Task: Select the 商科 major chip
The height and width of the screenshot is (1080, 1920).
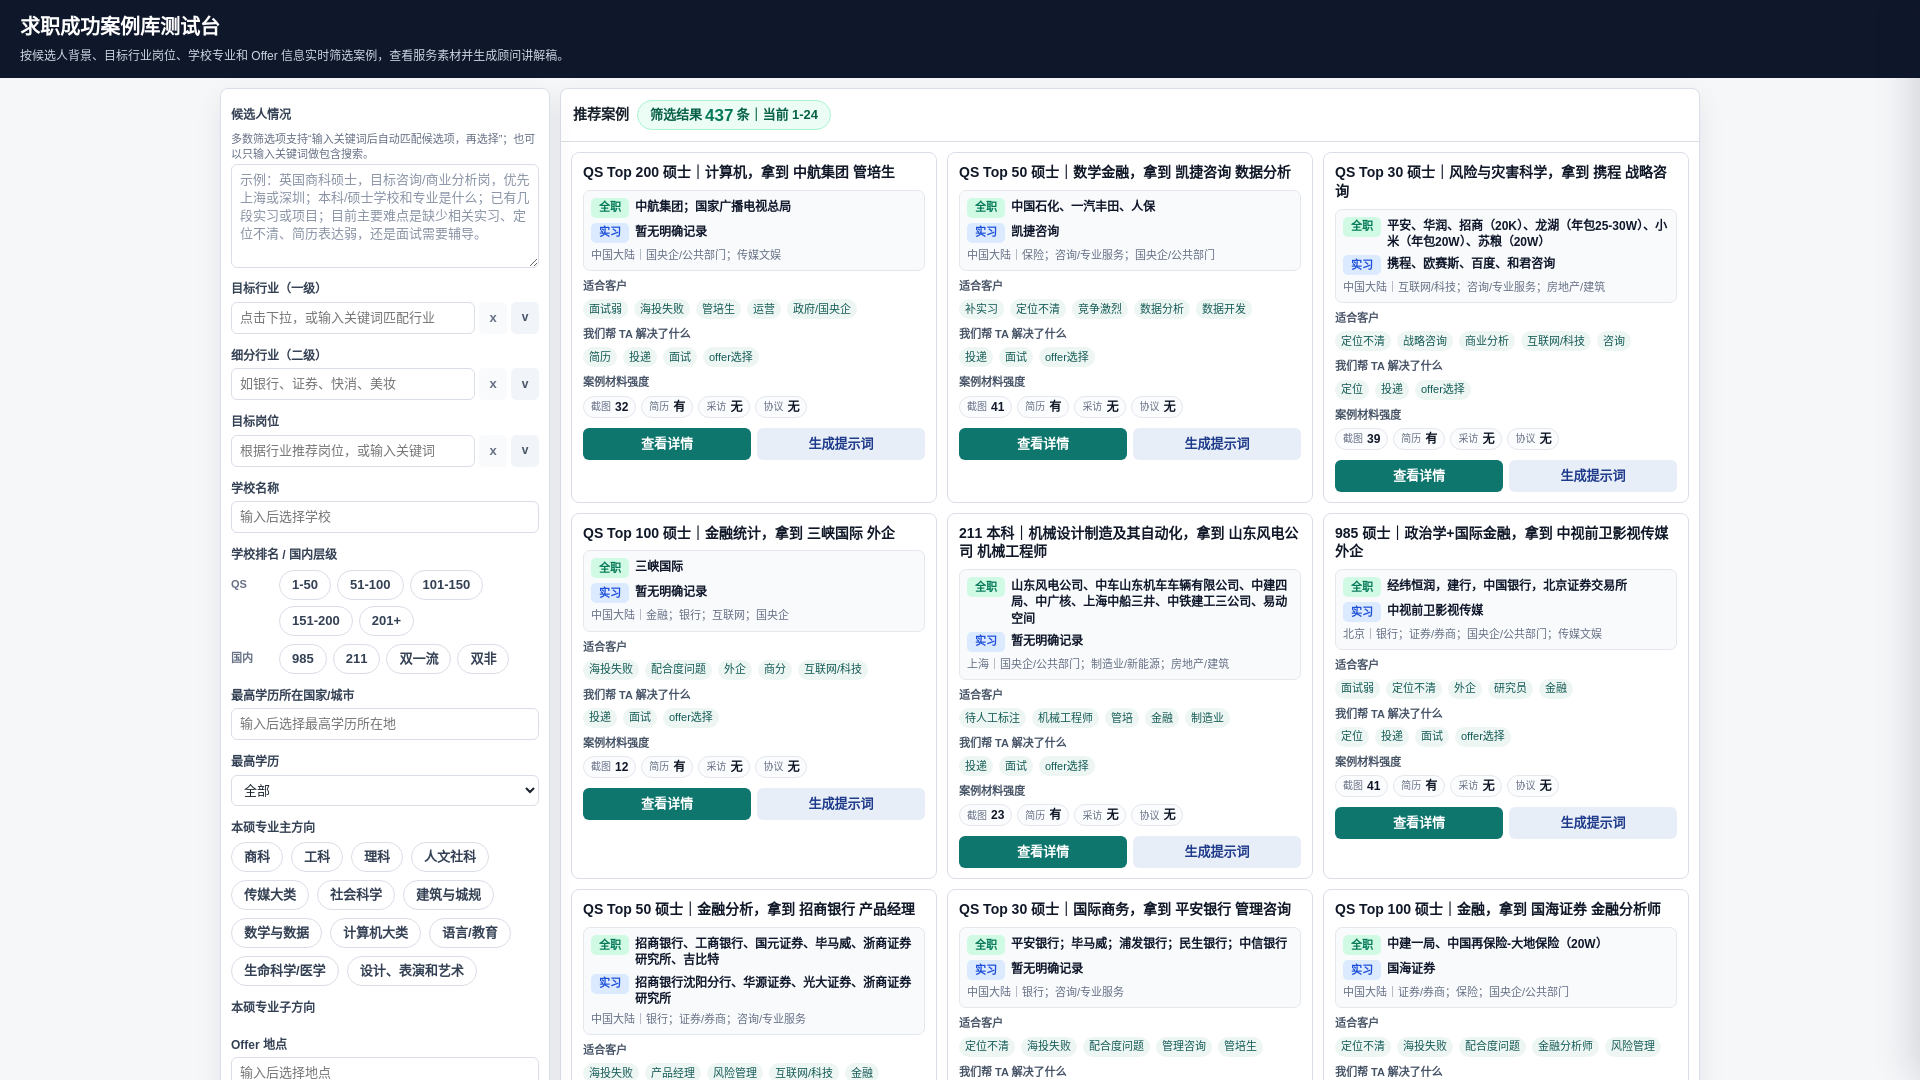Action: tap(257, 857)
